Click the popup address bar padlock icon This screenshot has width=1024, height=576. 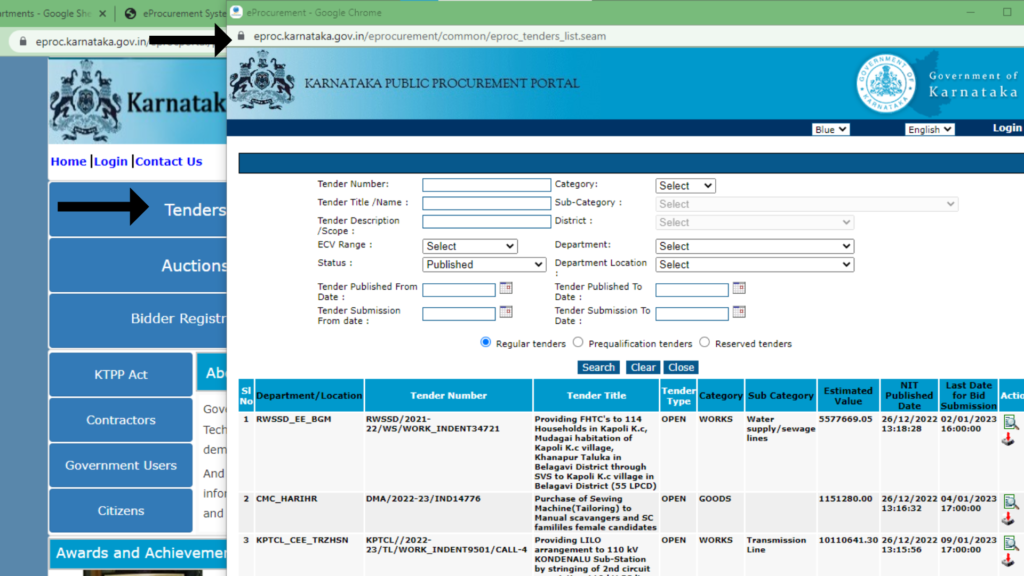241,36
